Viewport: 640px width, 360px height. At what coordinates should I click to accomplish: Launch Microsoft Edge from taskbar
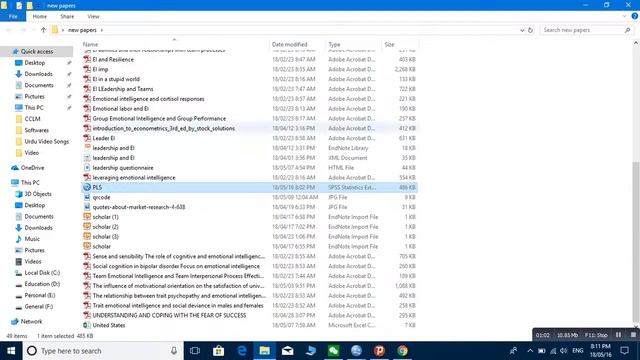pos(242,351)
